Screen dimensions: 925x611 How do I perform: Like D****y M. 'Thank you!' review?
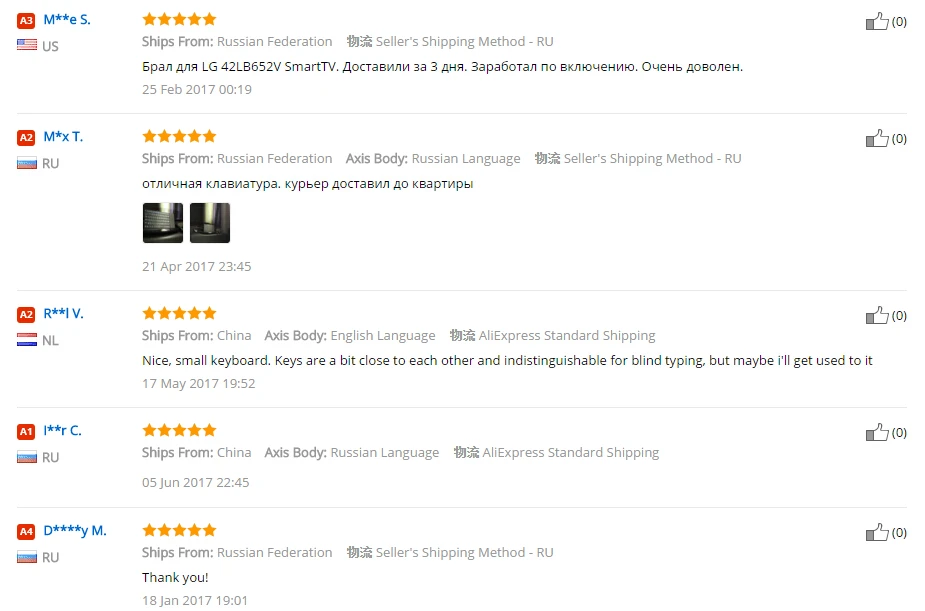[877, 532]
